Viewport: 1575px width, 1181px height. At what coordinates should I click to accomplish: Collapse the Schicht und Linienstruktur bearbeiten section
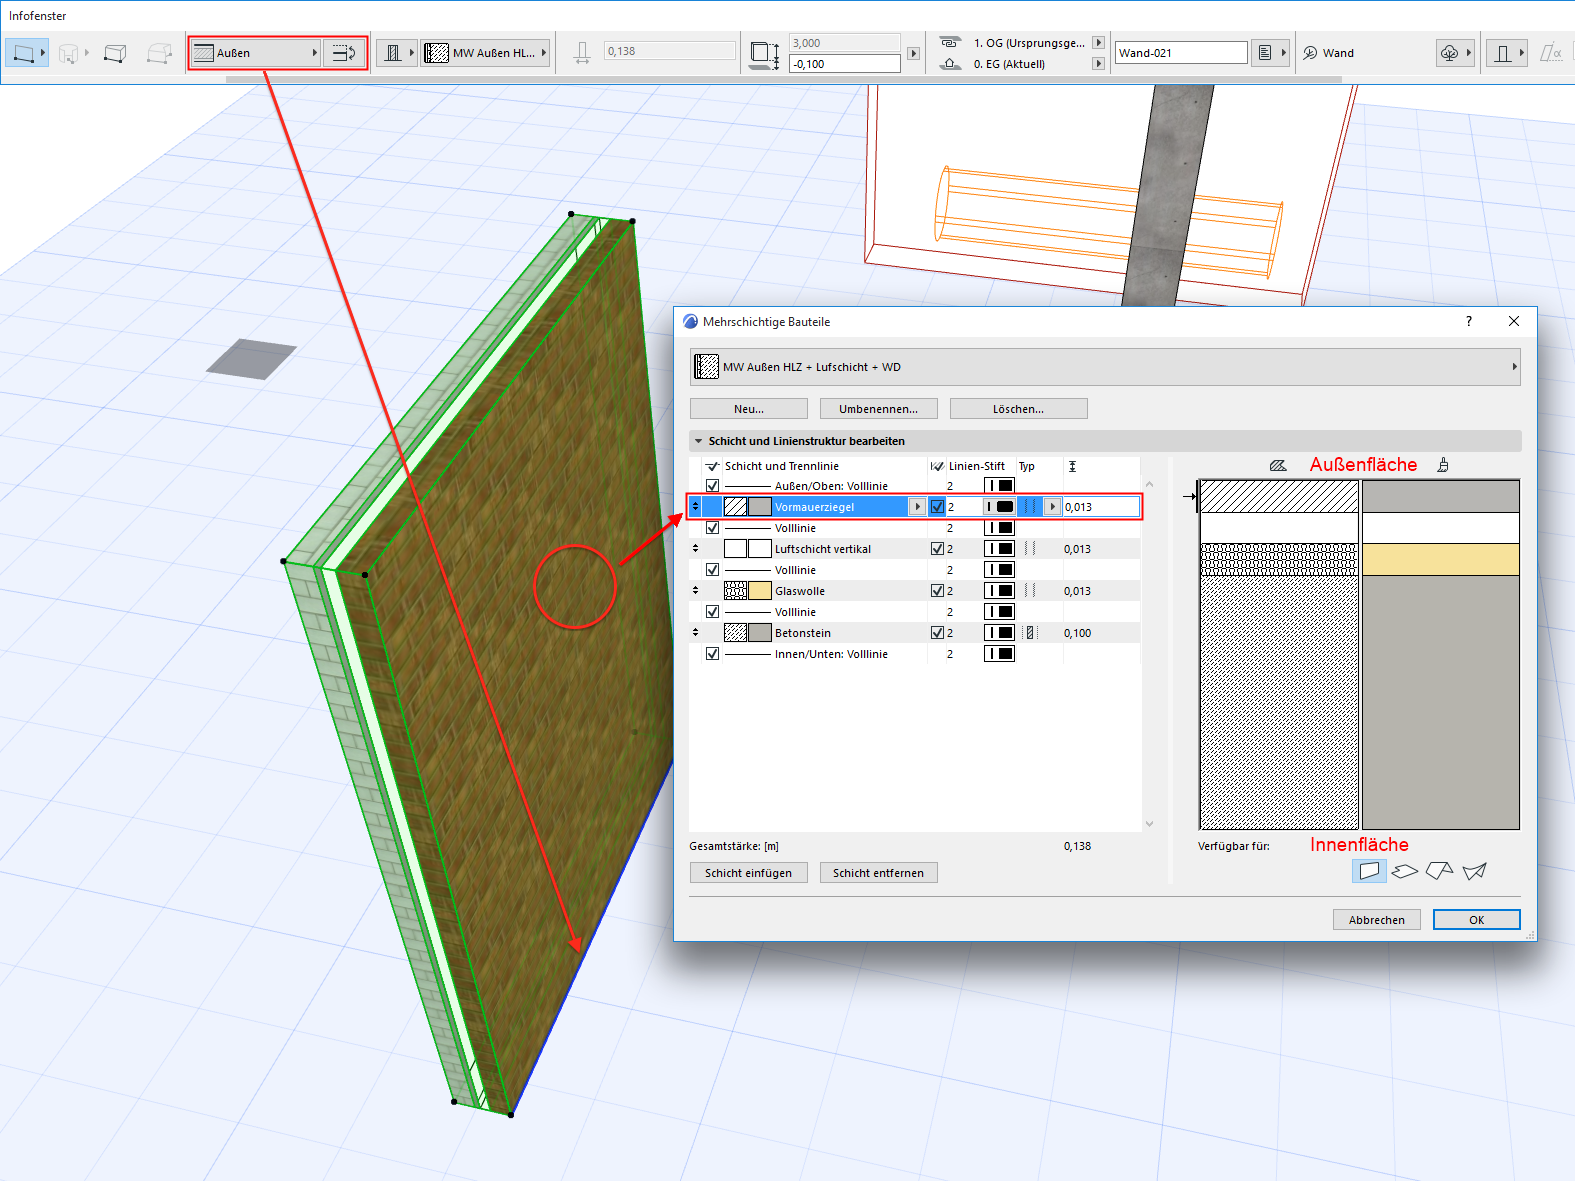click(x=698, y=441)
